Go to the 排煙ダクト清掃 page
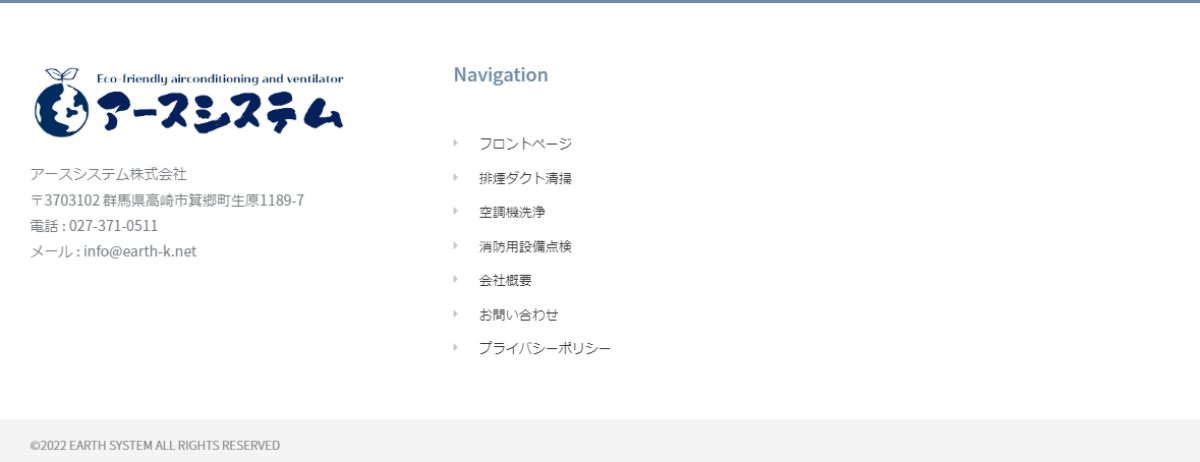Viewport: 1200px width, 462px height. [525, 178]
